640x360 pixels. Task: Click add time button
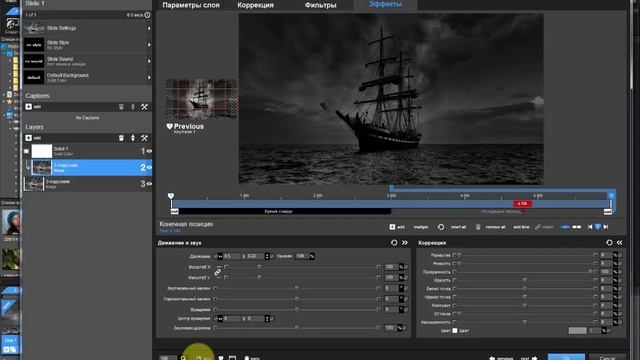coord(521,227)
